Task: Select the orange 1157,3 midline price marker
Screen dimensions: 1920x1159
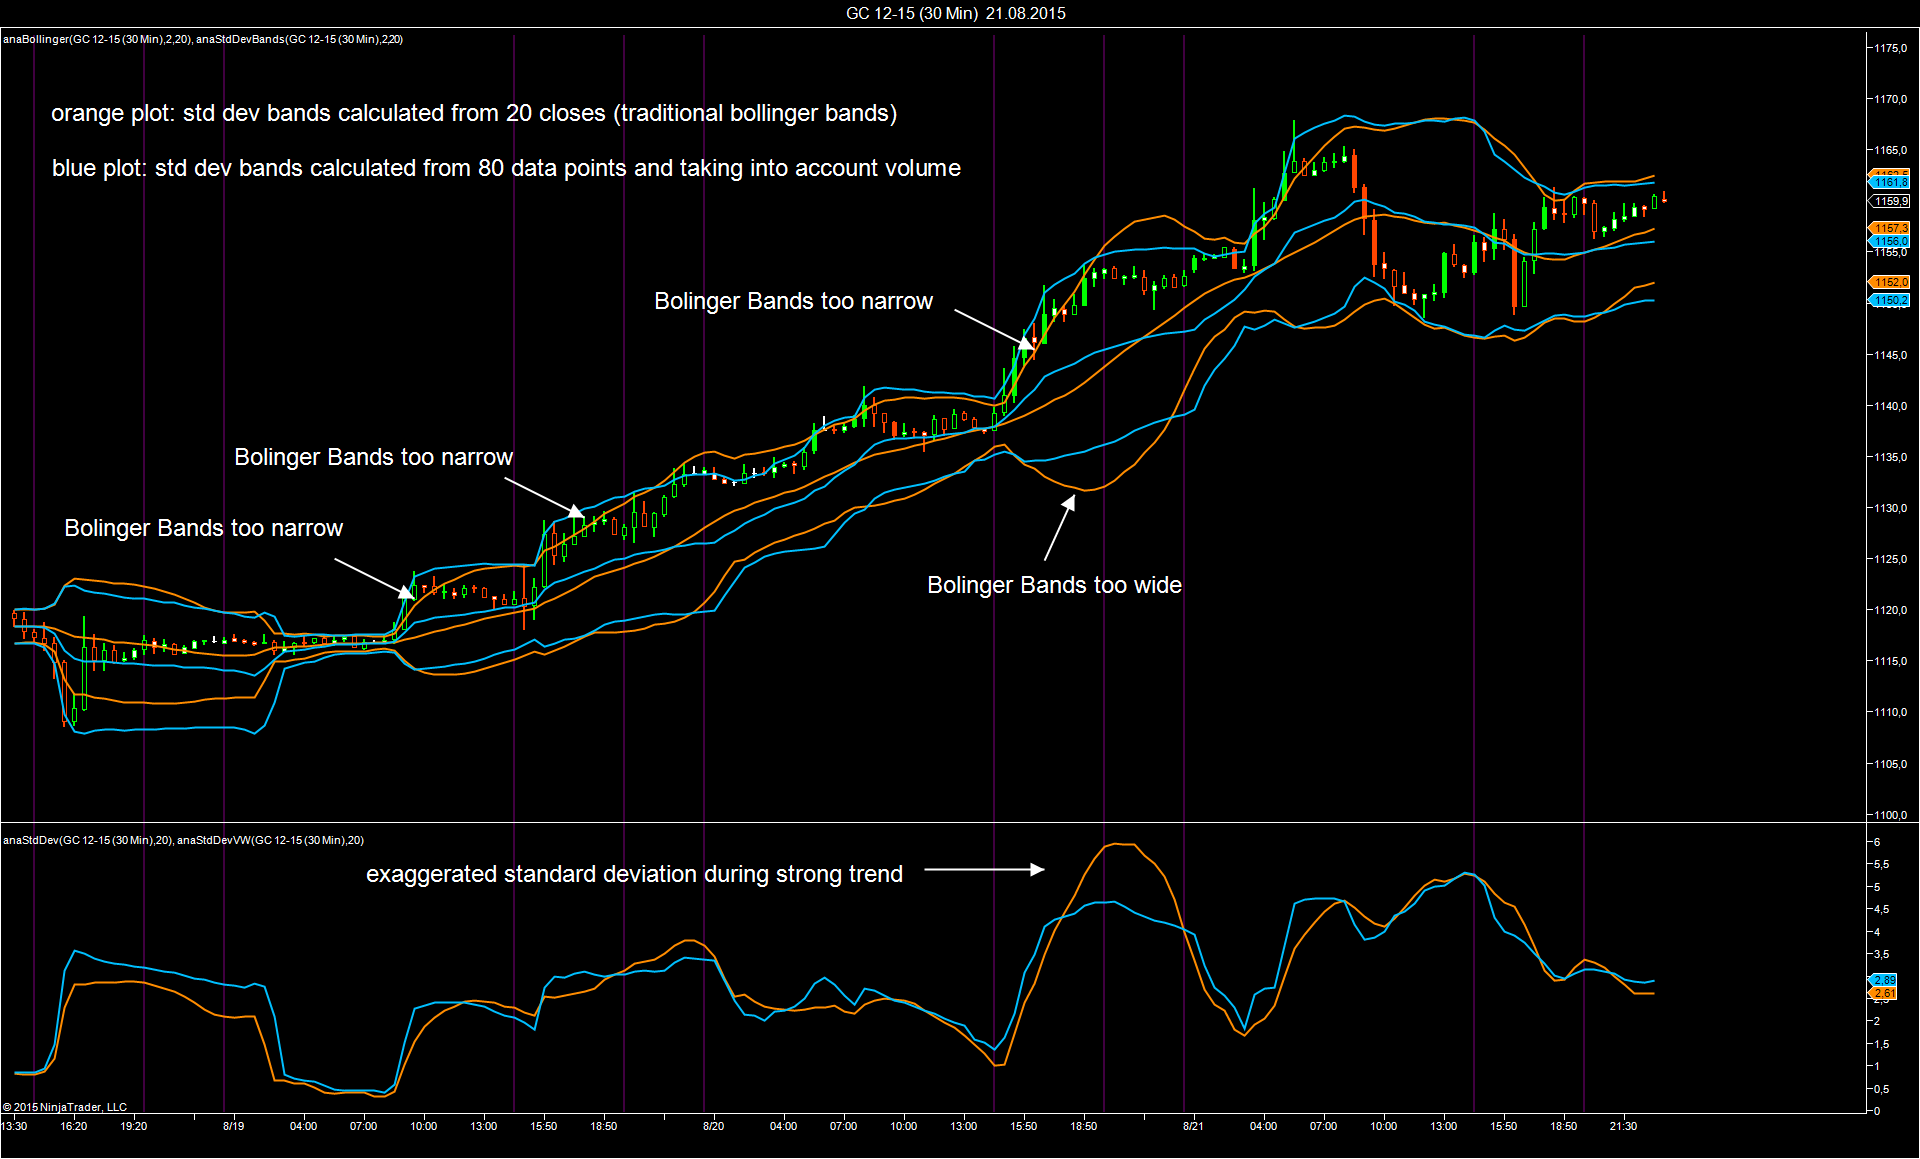Action: [1889, 229]
